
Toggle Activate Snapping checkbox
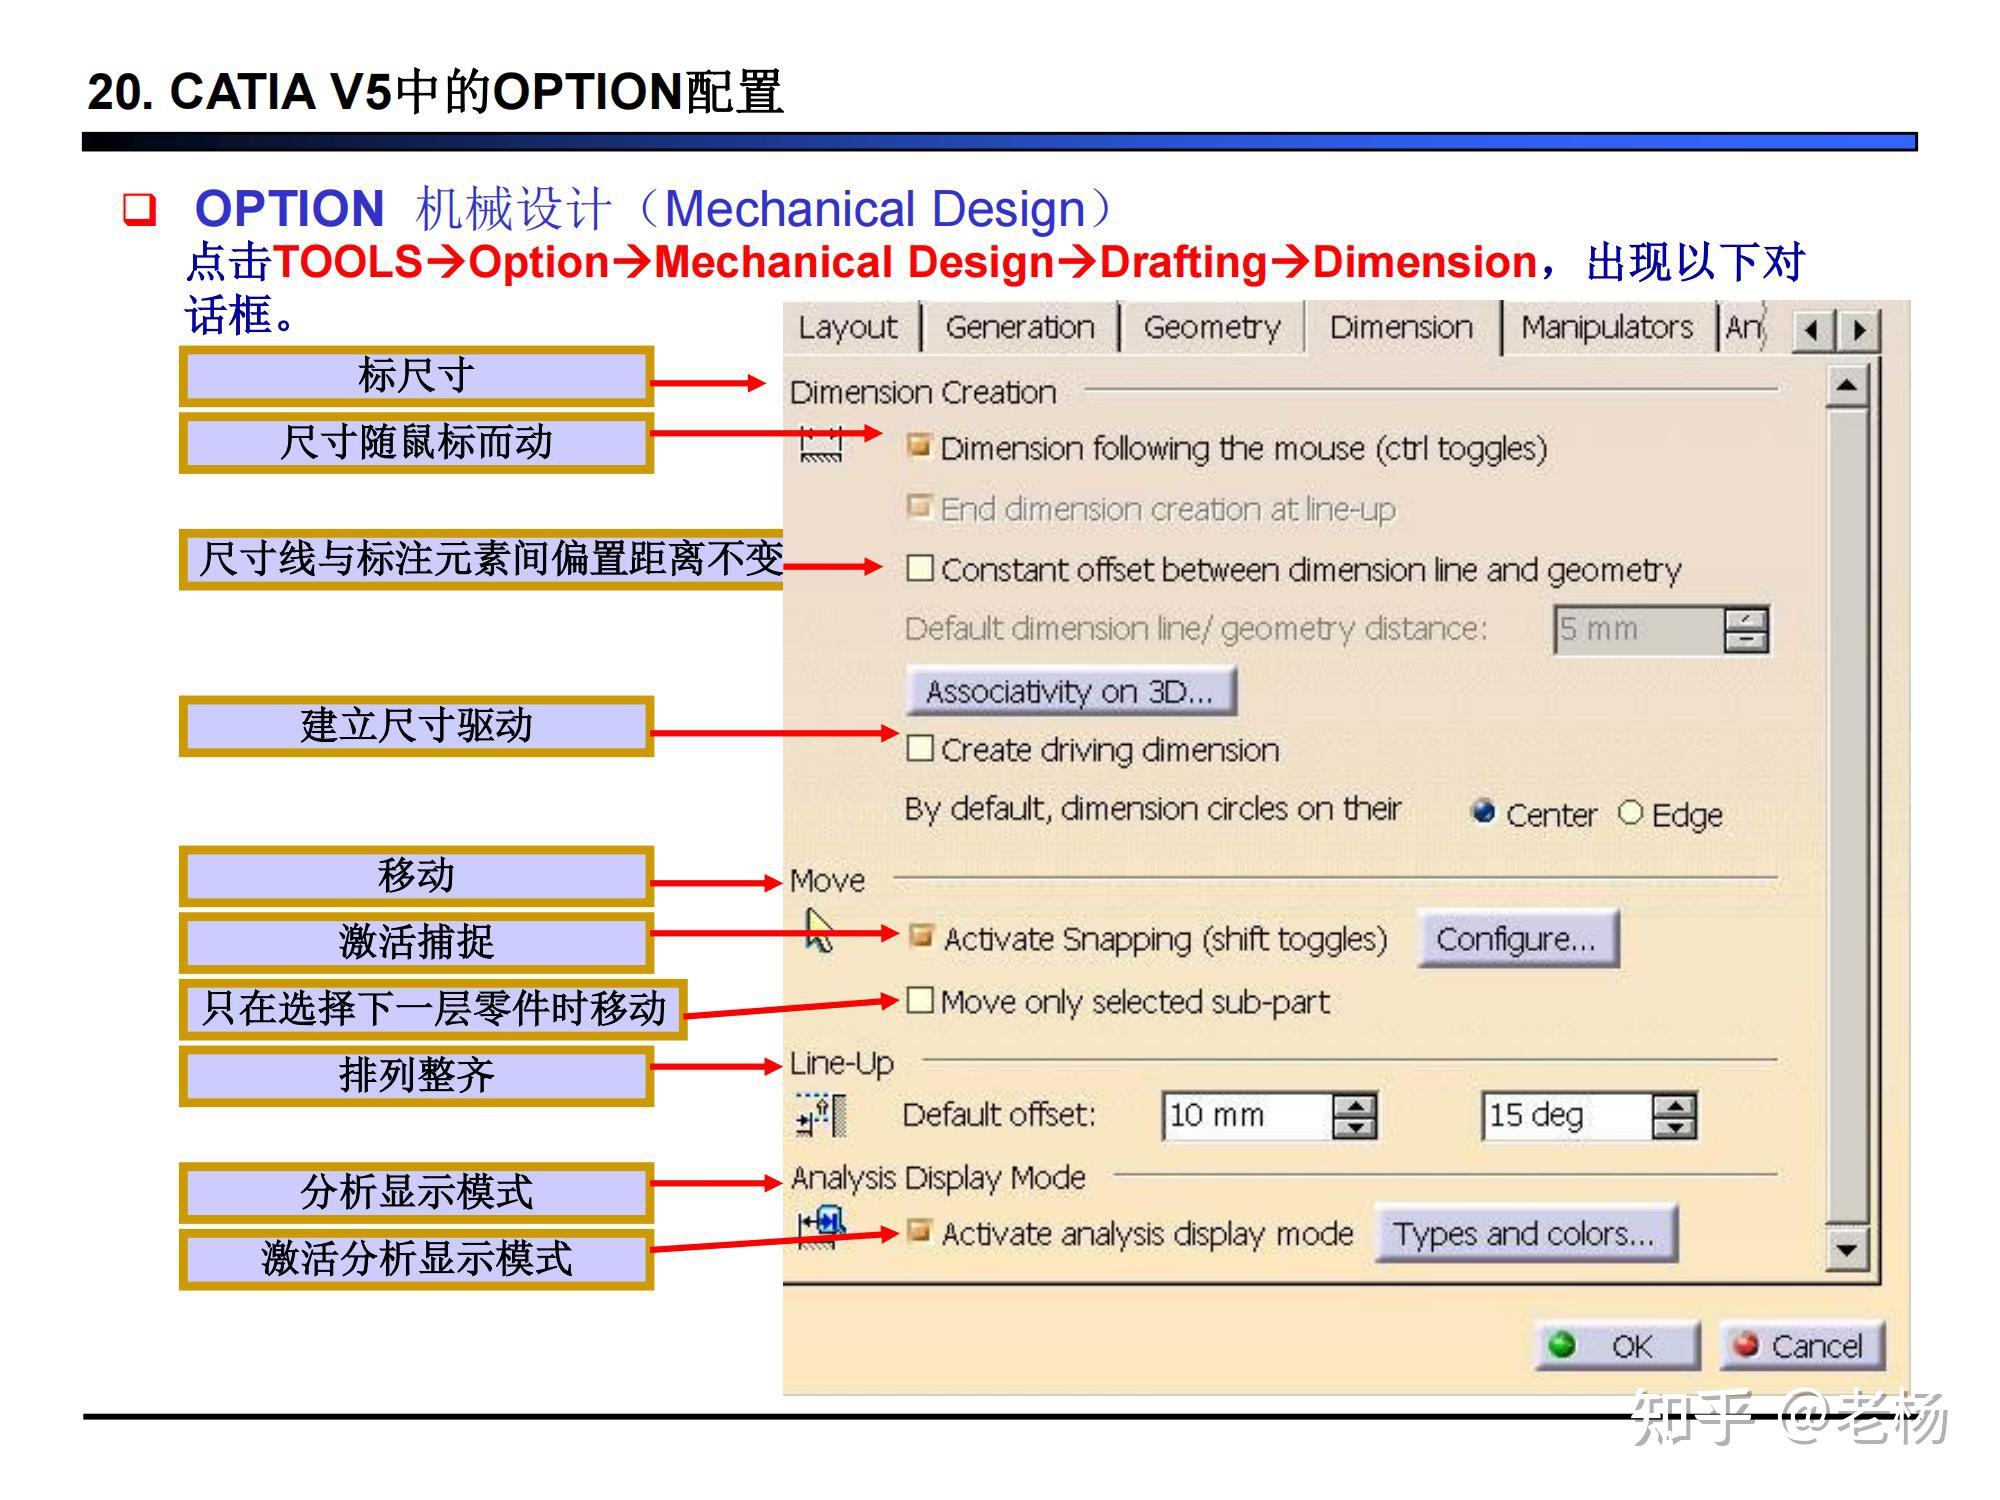tap(921, 936)
